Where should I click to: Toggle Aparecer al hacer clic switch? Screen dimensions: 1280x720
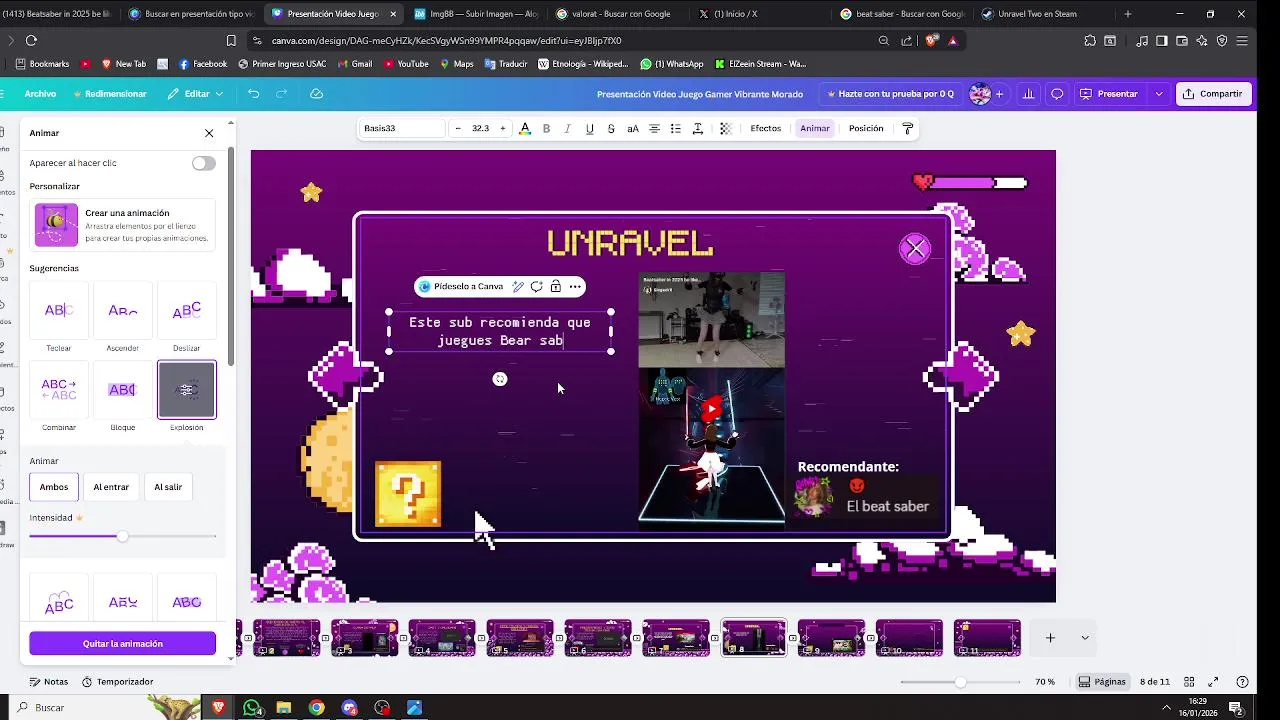(204, 163)
